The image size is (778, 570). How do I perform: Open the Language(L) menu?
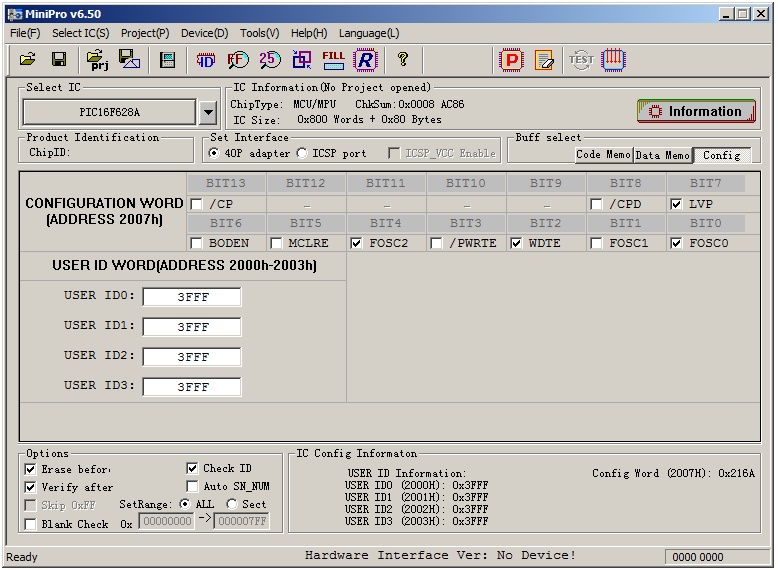click(369, 33)
